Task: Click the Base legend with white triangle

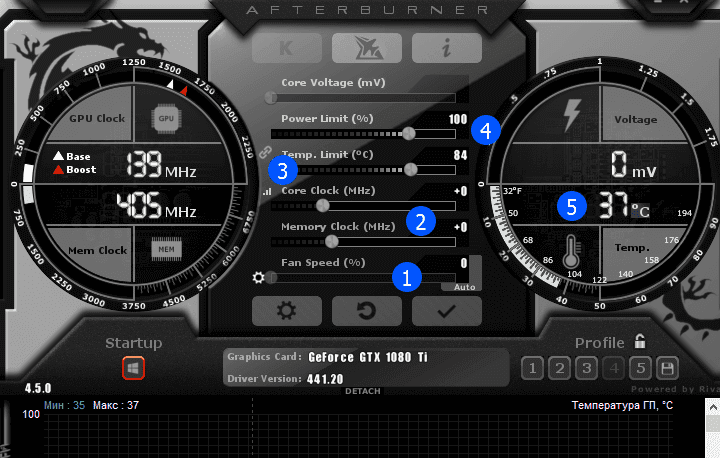Action: tap(72, 156)
